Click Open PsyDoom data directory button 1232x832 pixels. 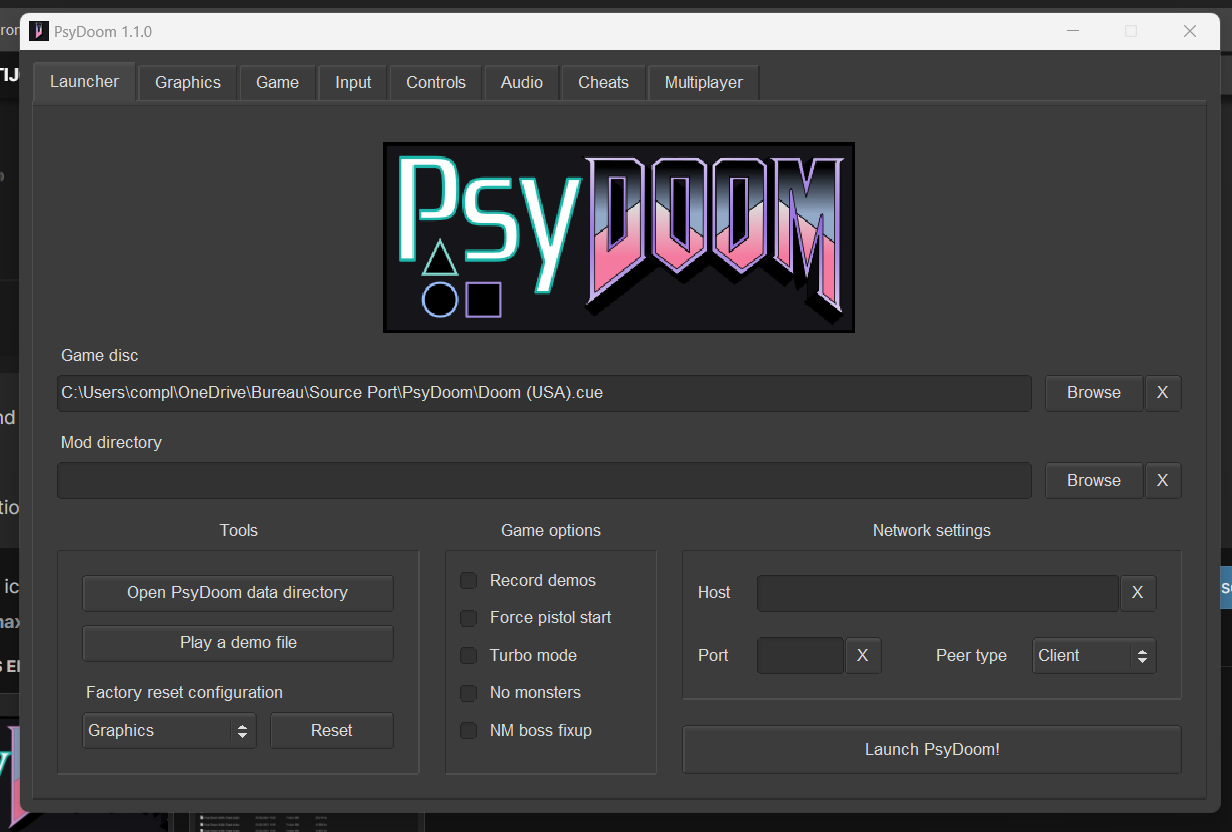[238, 593]
